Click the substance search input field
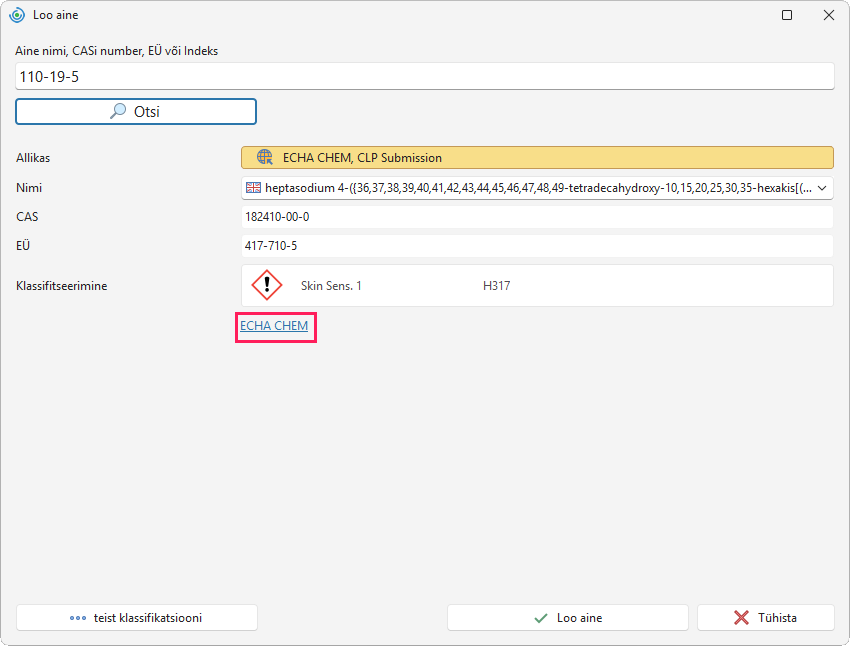Viewport: 850px width, 646px height. pos(424,76)
